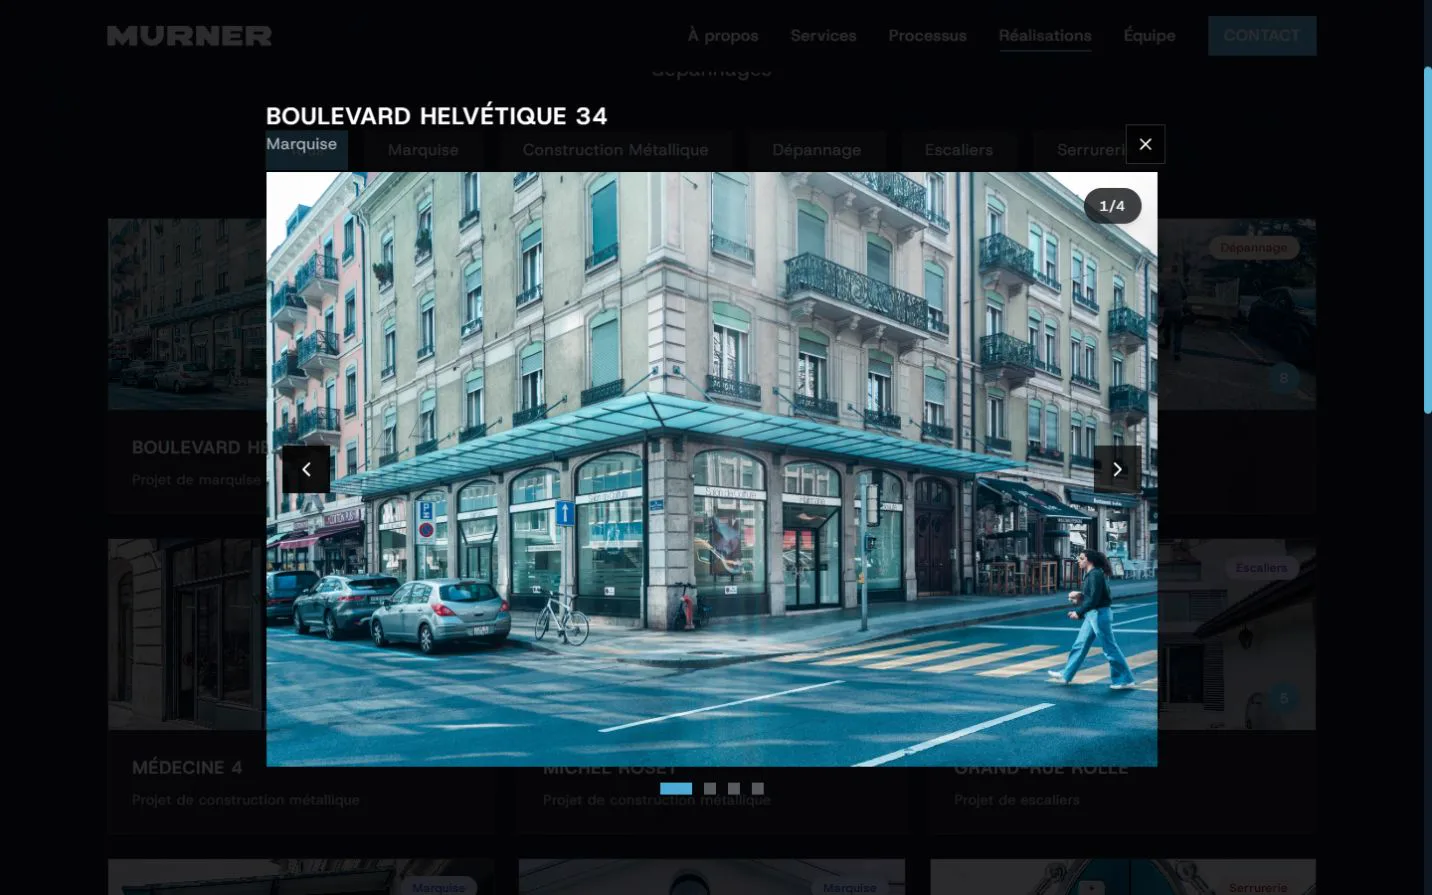Click the 1/4 image counter badge
1432x895 pixels.
coord(1112,205)
